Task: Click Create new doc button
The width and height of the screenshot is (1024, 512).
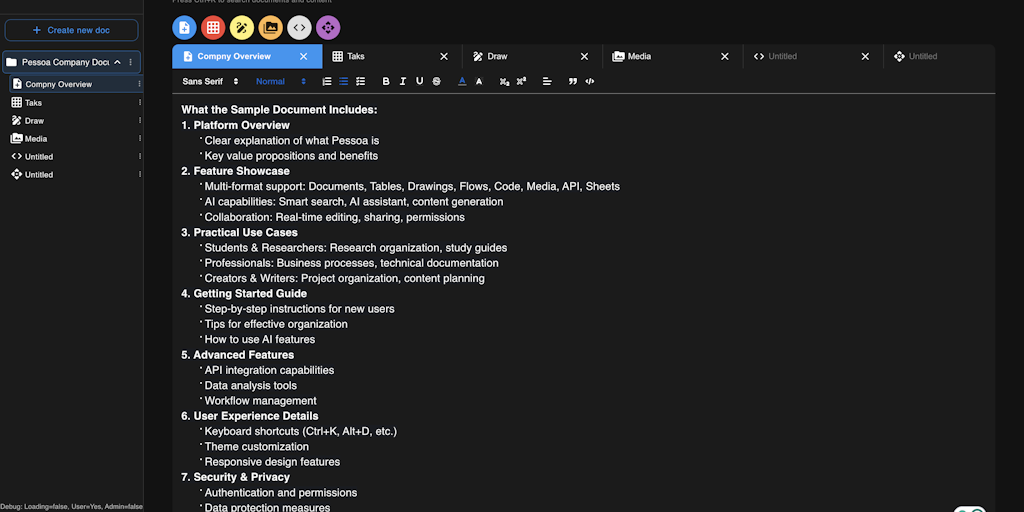Action: pos(71,30)
